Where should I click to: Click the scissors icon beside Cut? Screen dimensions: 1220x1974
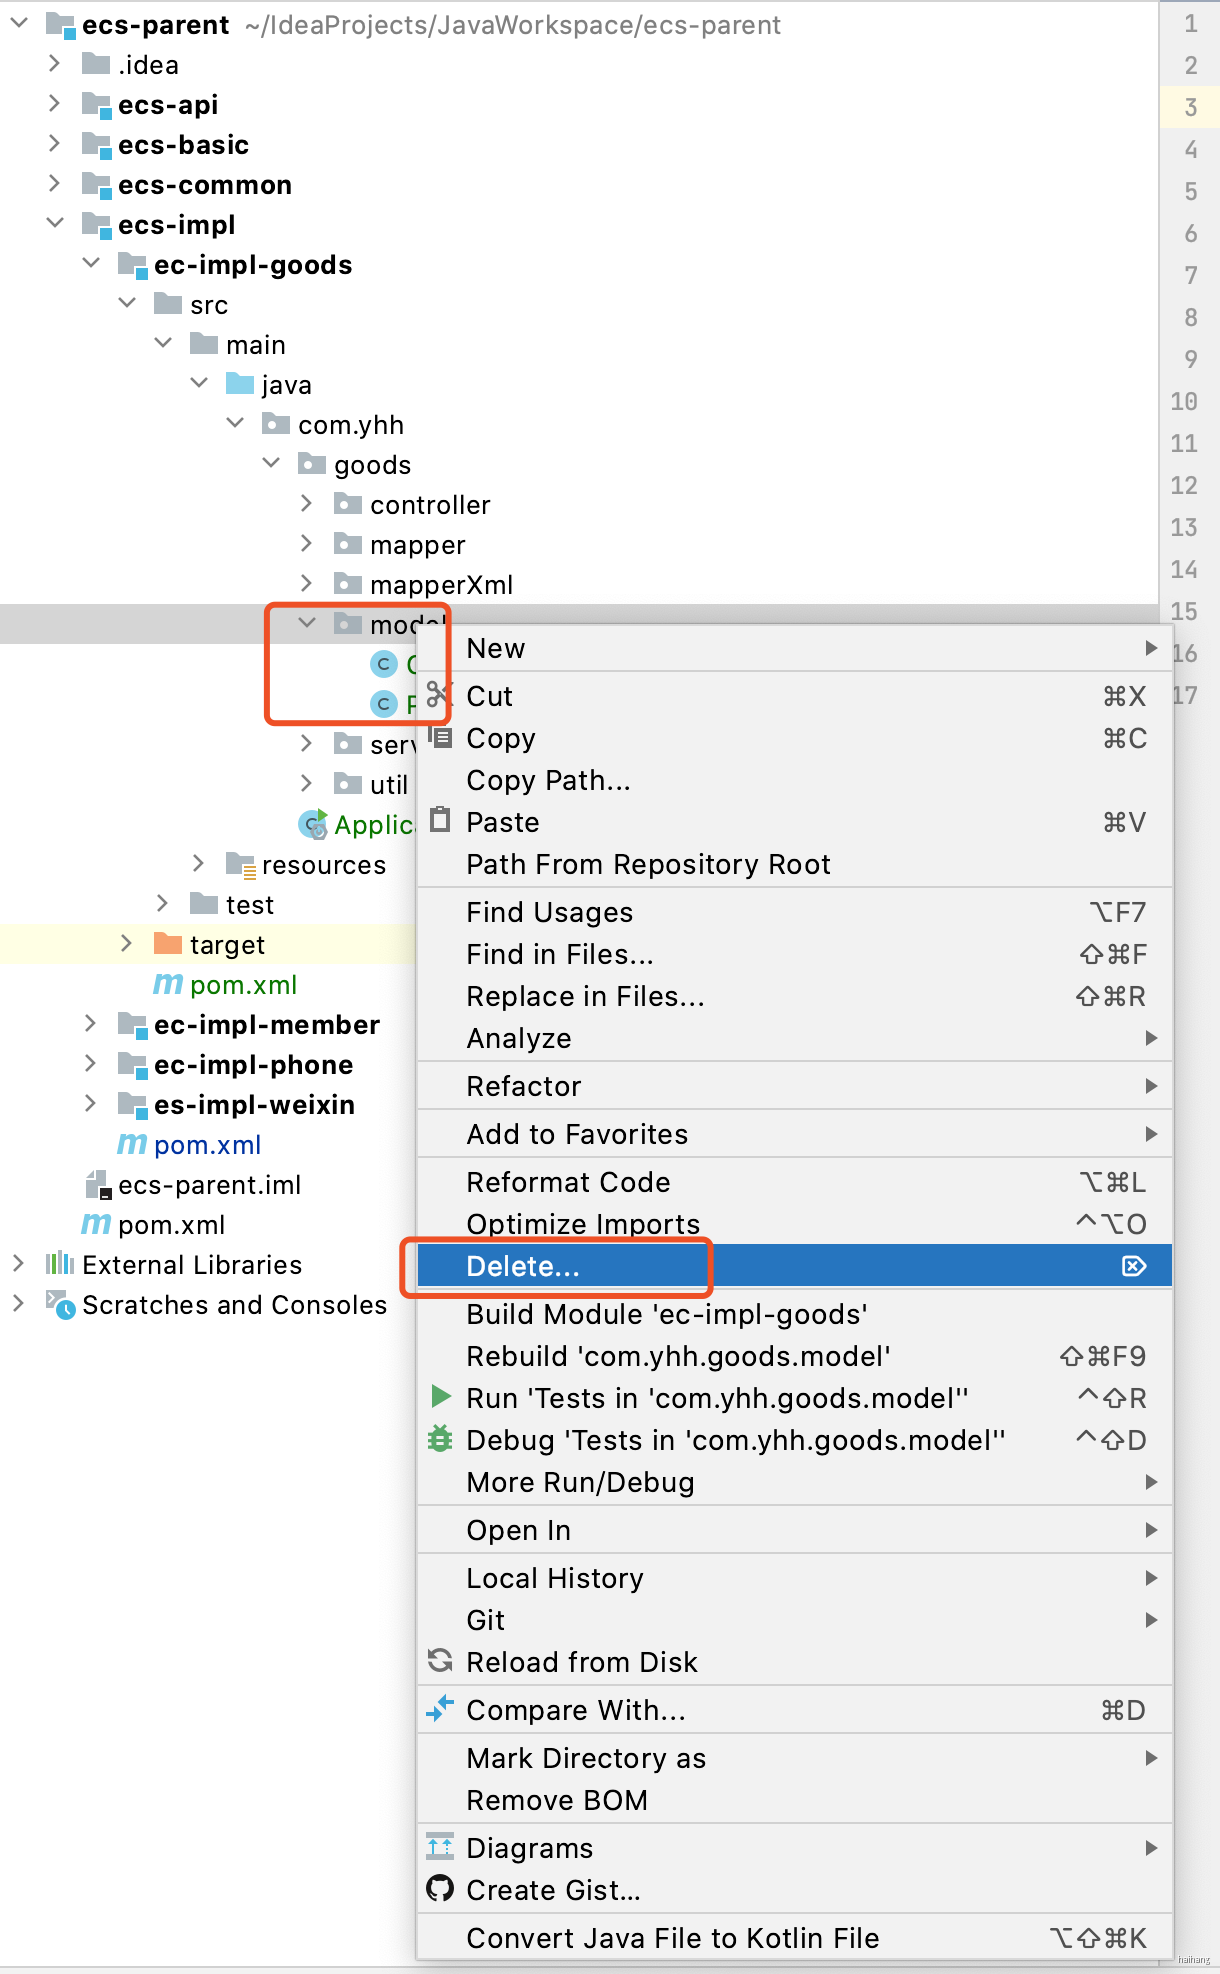click(x=438, y=695)
